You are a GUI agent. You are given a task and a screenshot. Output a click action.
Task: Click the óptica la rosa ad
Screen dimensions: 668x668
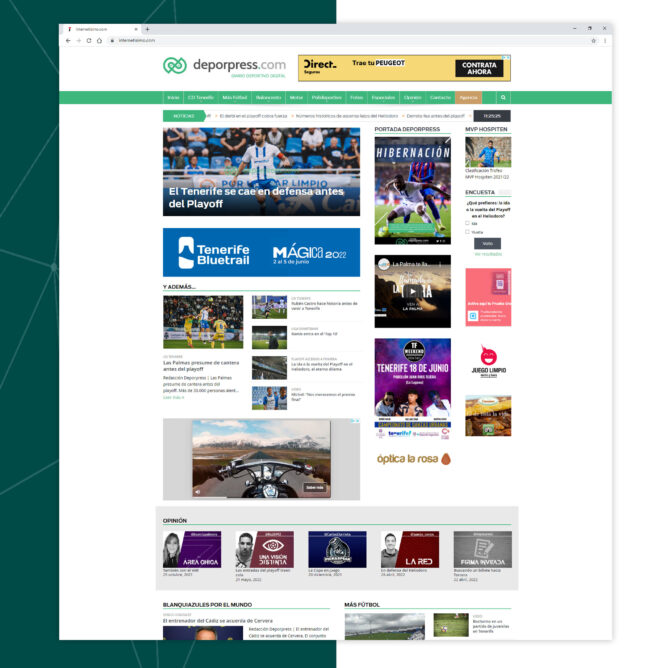click(413, 459)
